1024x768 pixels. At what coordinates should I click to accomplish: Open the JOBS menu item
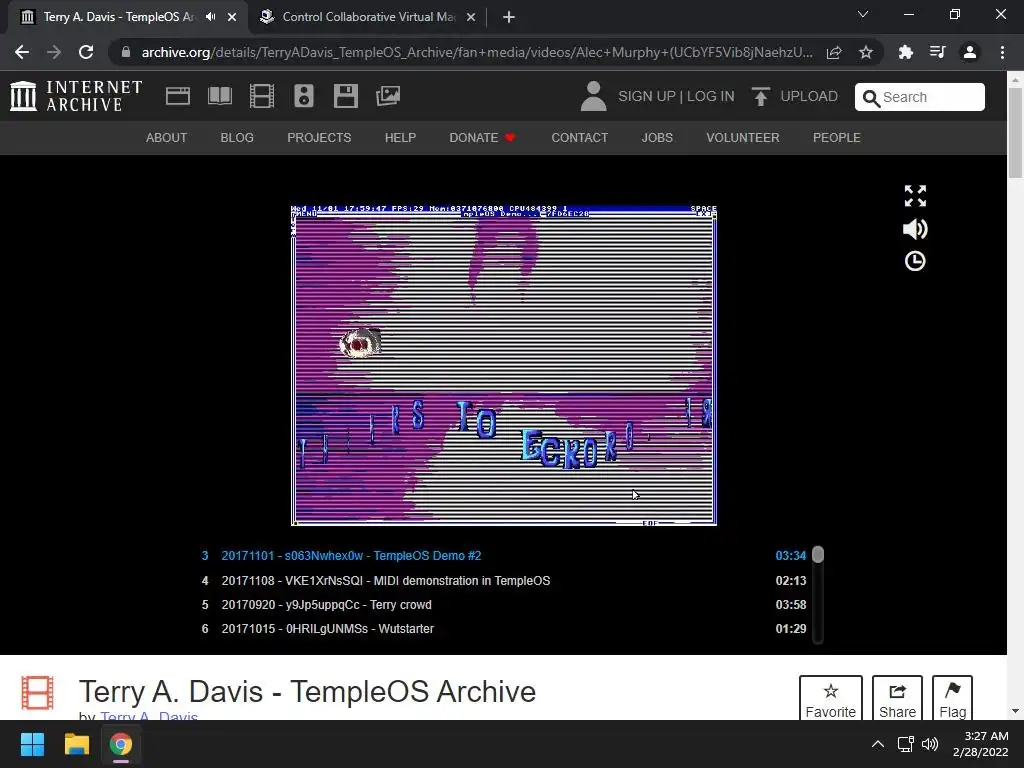pos(657,138)
